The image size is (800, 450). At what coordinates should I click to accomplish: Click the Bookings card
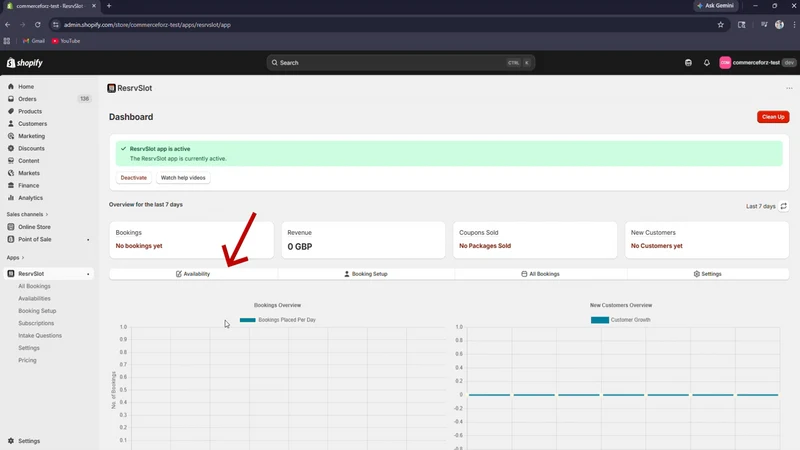click(x=191, y=239)
